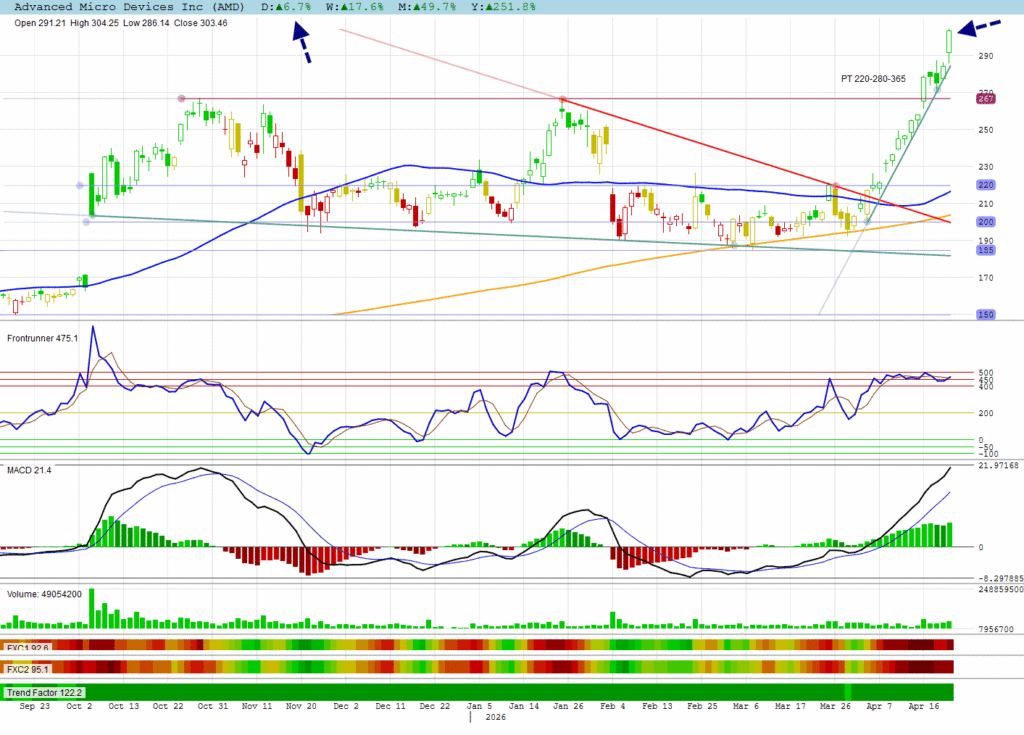Click the 150 blue price level tag
1024x735 pixels.
(985, 314)
